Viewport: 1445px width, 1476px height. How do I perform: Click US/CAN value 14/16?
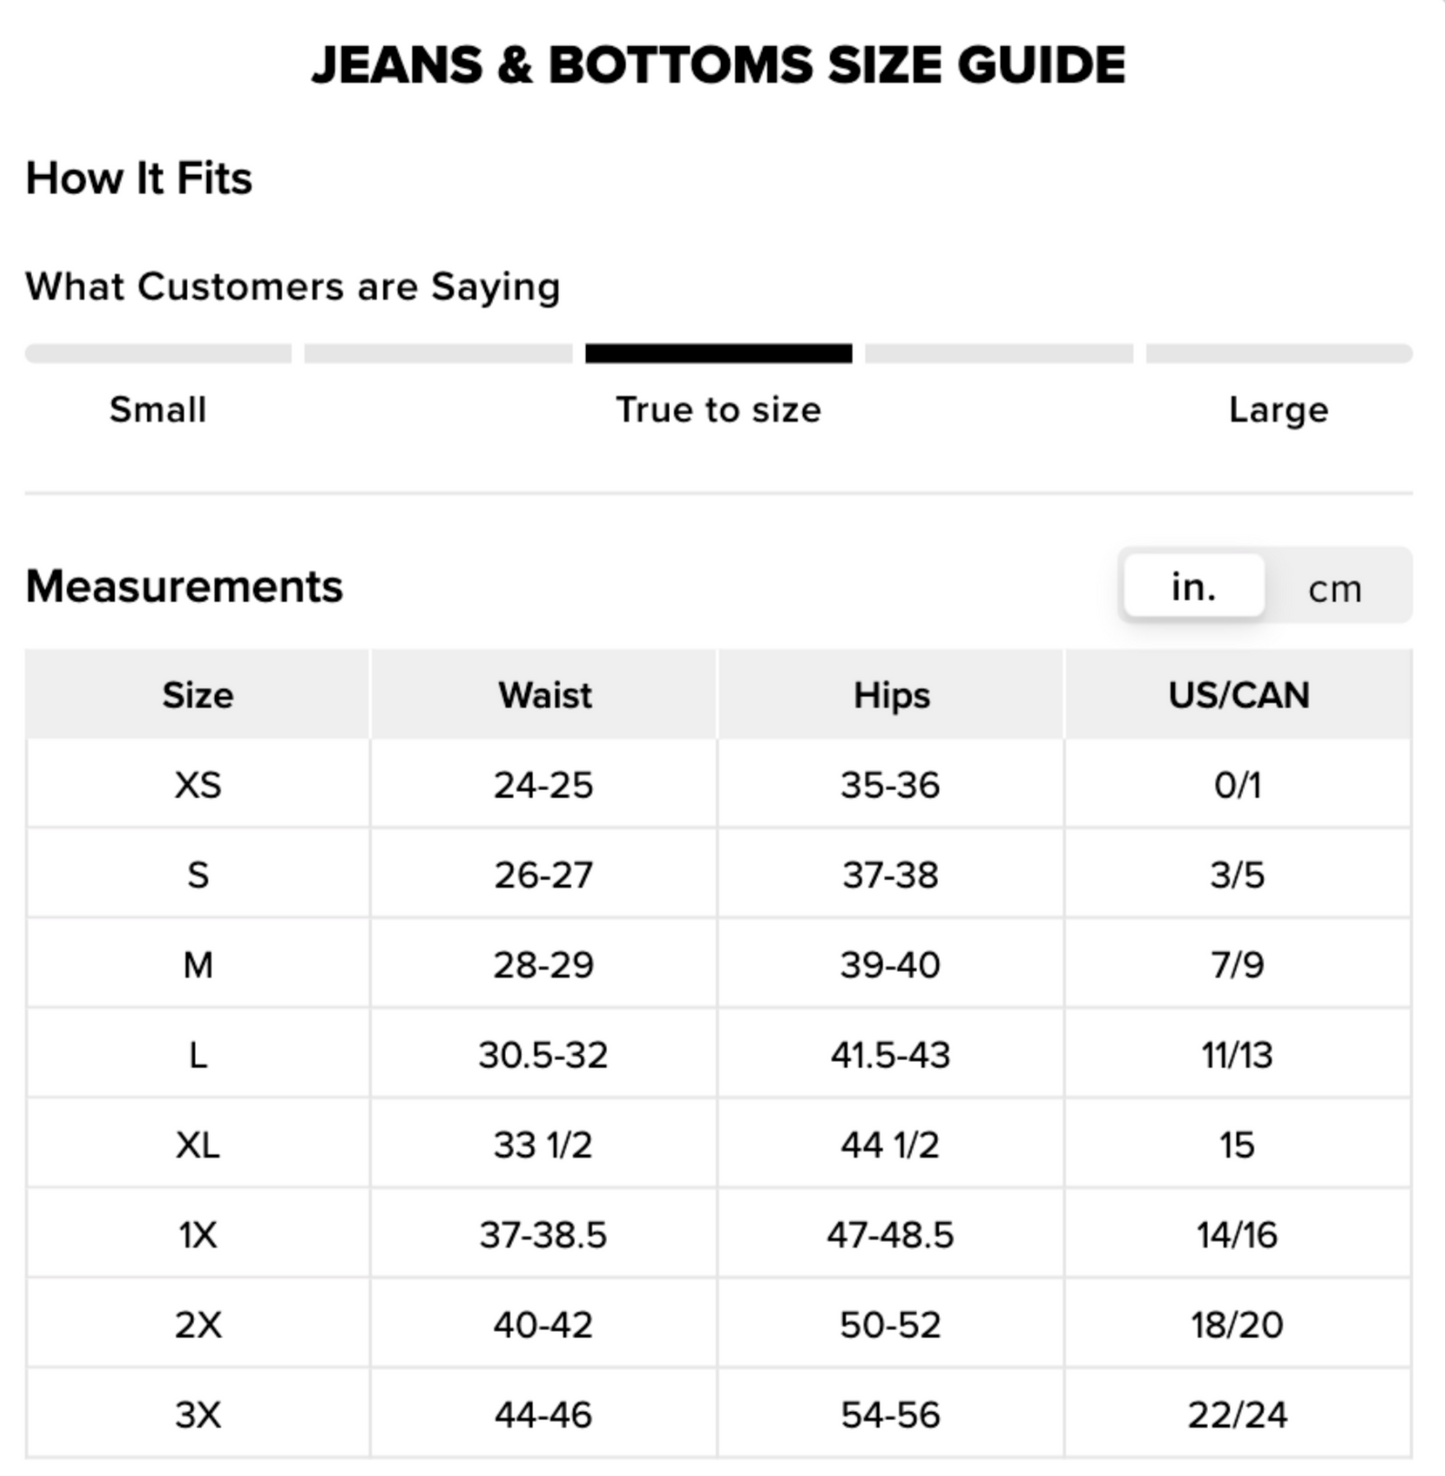1239,1234
